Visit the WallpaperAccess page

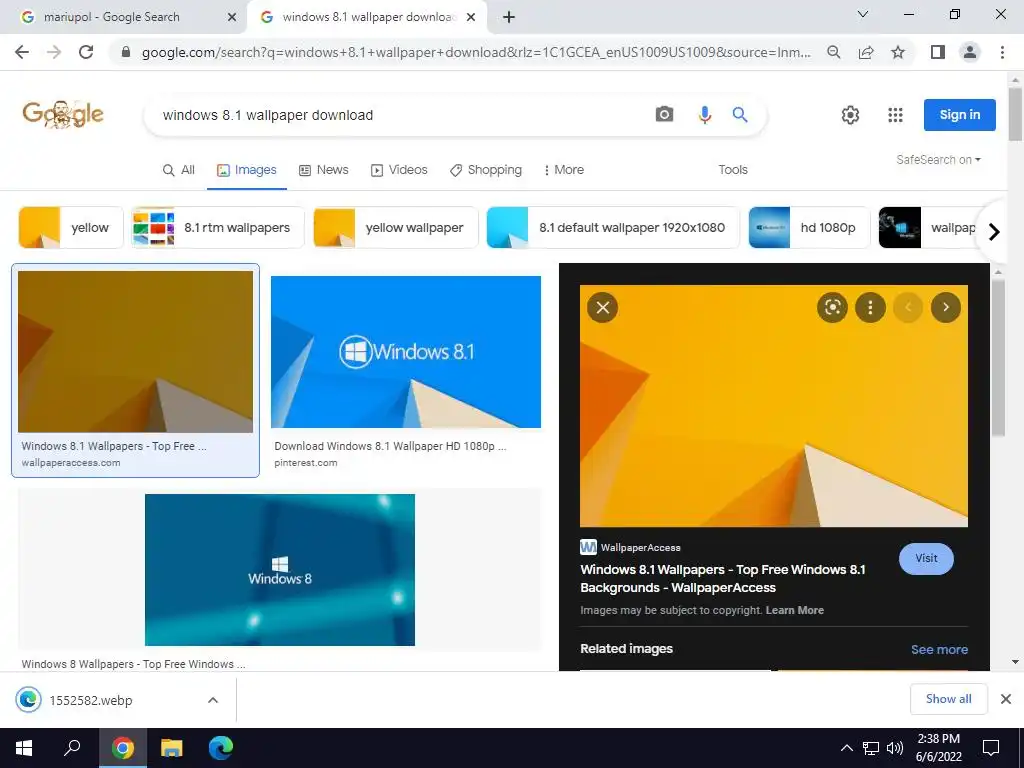pyautogui.click(x=926, y=558)
